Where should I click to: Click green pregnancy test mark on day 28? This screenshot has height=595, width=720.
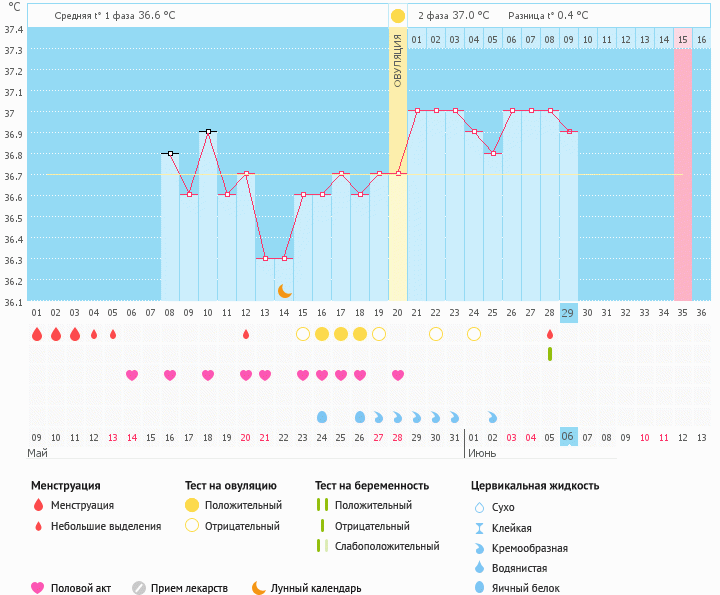pos(550,354)
